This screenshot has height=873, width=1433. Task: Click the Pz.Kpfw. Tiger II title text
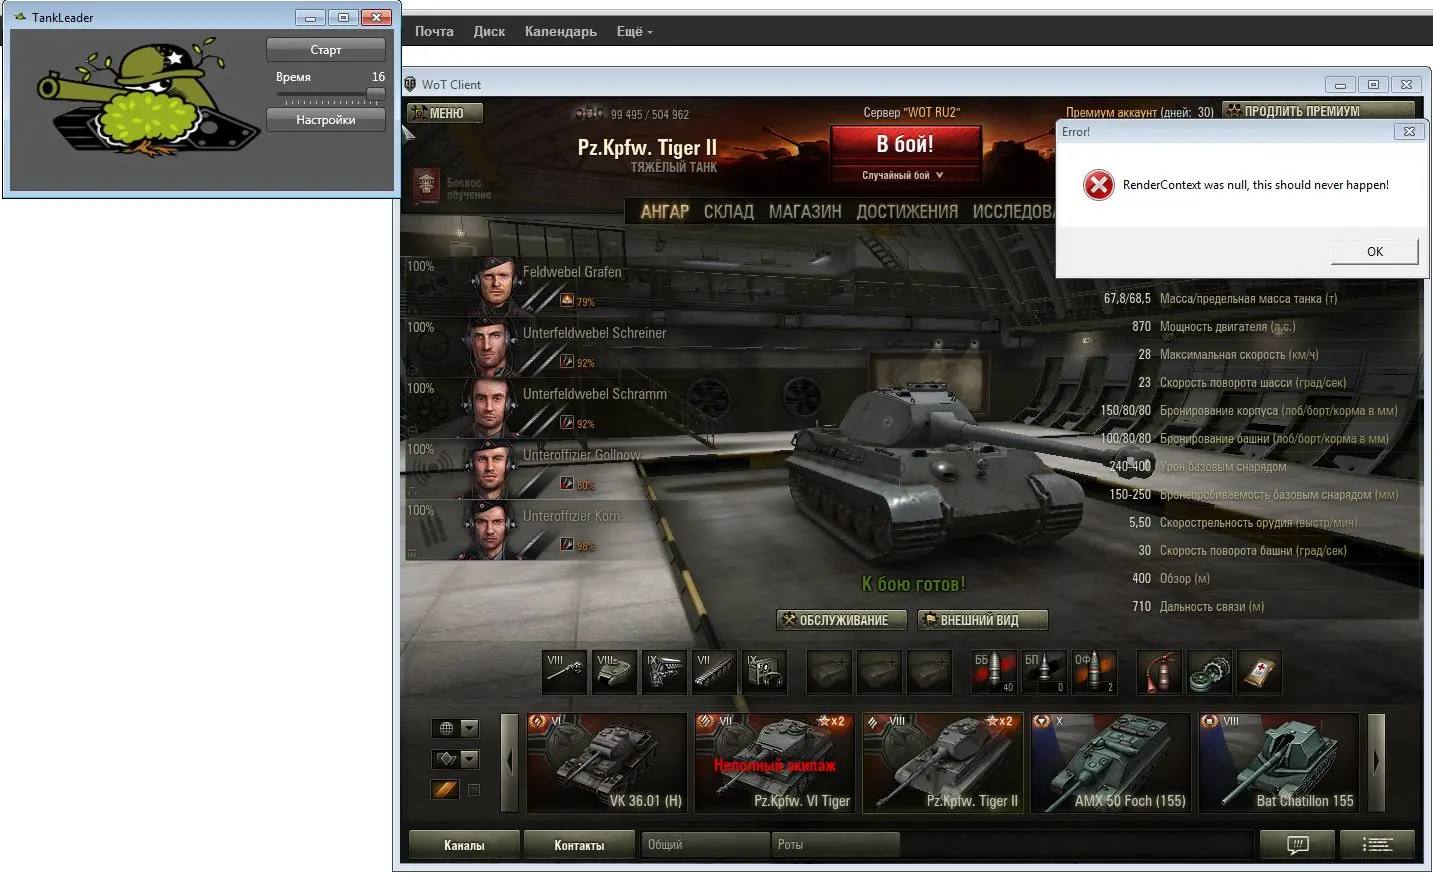pos(647,148)
